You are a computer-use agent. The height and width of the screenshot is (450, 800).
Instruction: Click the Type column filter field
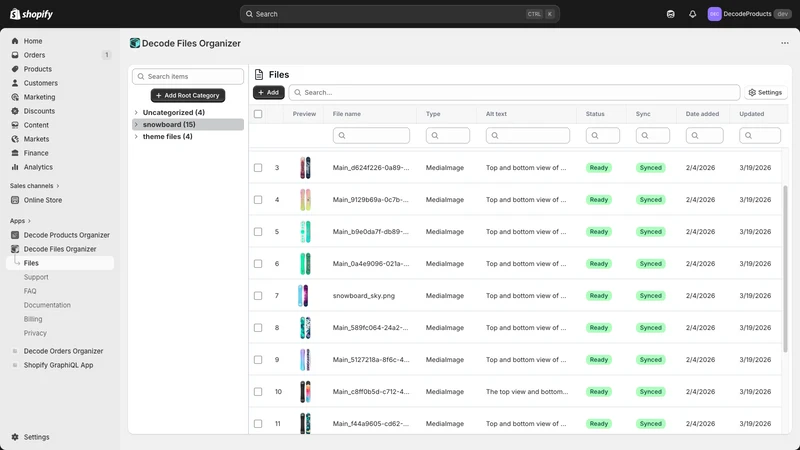447,136
